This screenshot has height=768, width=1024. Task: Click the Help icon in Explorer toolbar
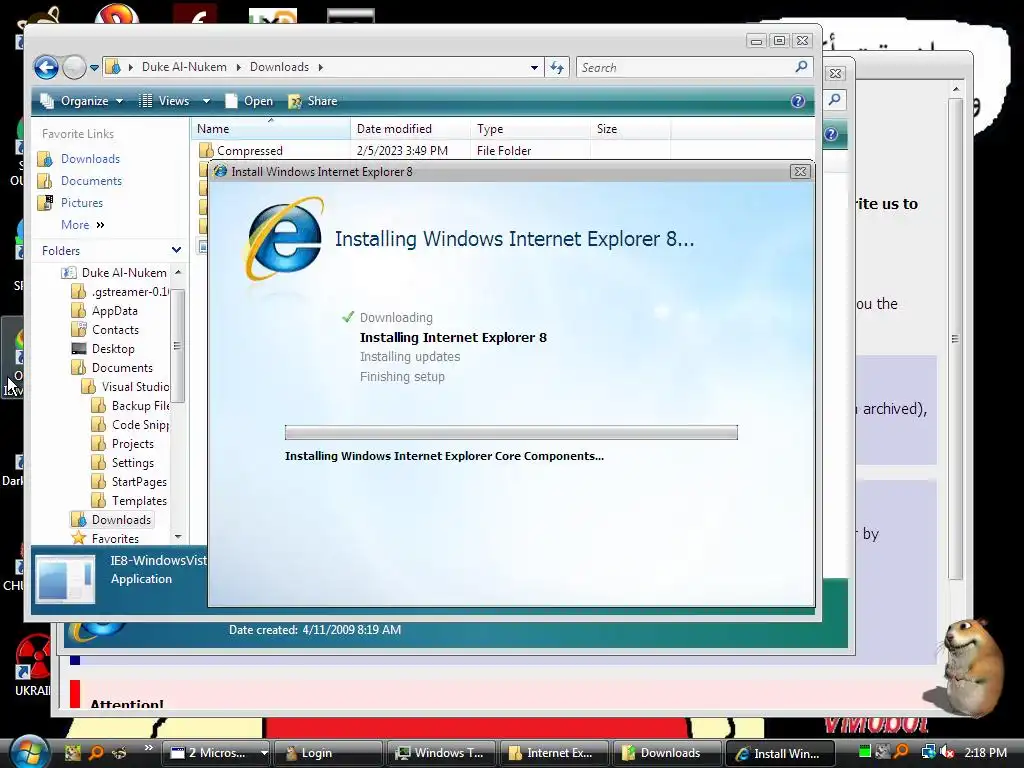(797, 101)
